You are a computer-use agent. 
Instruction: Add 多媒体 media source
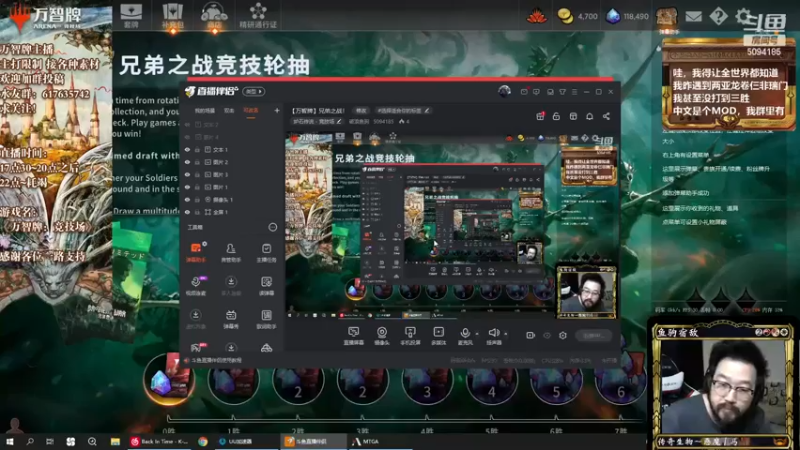(438, 336)
